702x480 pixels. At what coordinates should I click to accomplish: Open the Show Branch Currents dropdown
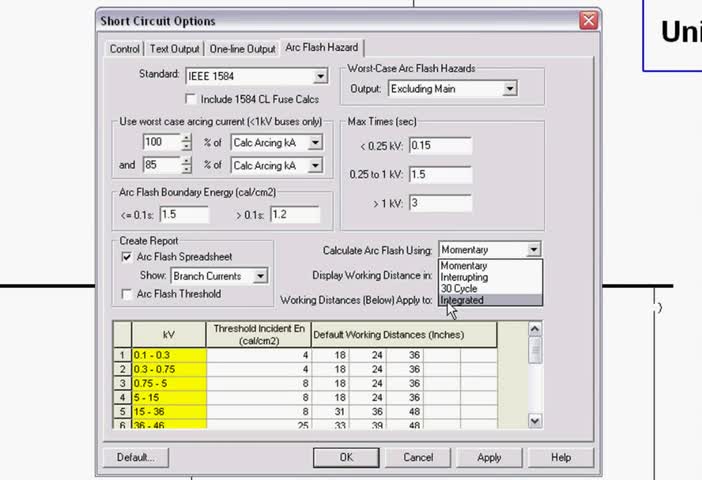tap(260, 276)
